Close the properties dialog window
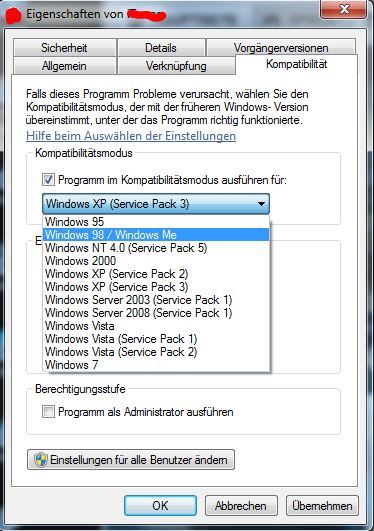 [344, 9]
